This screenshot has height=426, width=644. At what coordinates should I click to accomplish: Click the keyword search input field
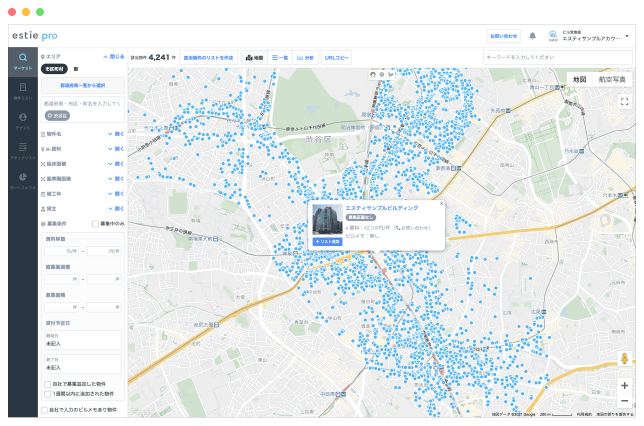(x=556, y=58)
